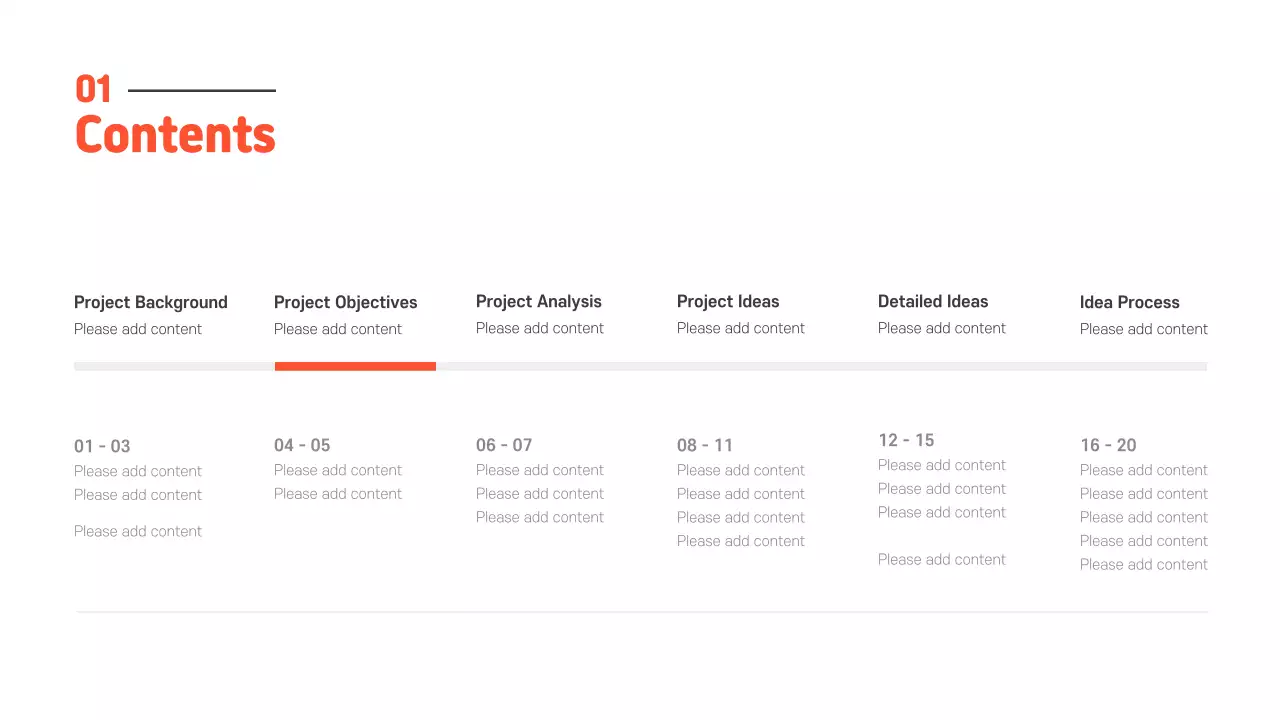The width and height of the screenshot is (1280, 720).
Task: Select the "04 - 05" page range
Action: 302,445
